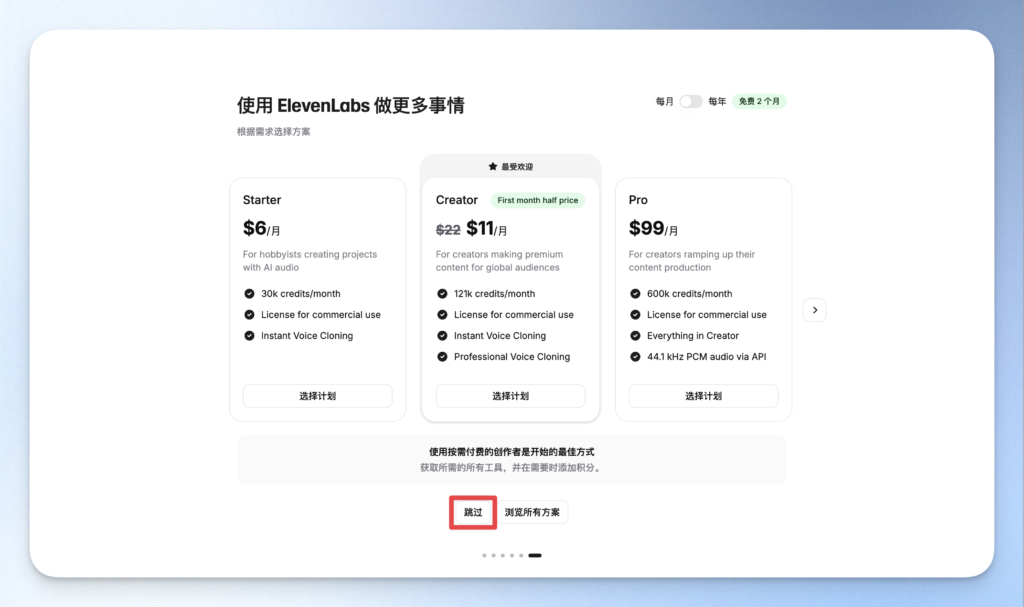Click the 121k credits/month checkmark icon
The image size is (1024, 607).
pyautogui.click(x=442, y=293)
